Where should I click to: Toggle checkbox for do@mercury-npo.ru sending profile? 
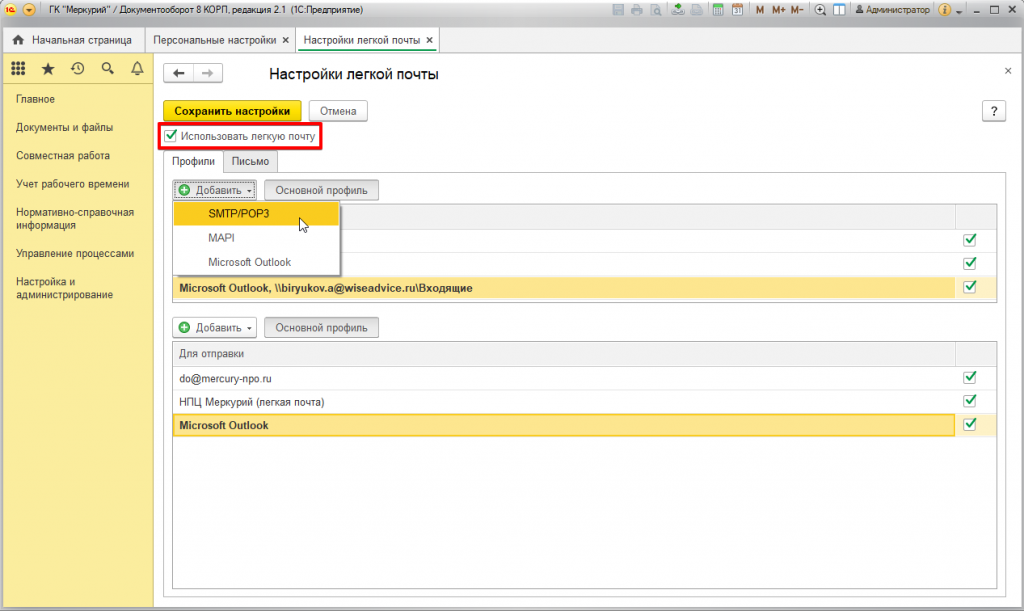968,378
